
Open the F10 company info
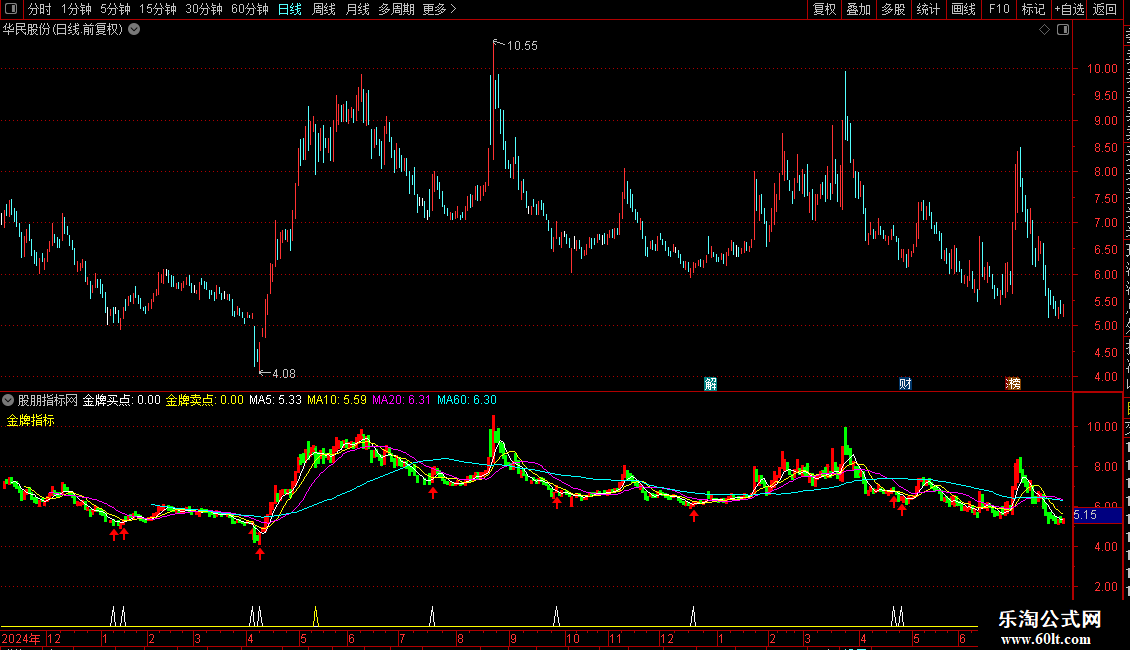click(x=999, y=9)
